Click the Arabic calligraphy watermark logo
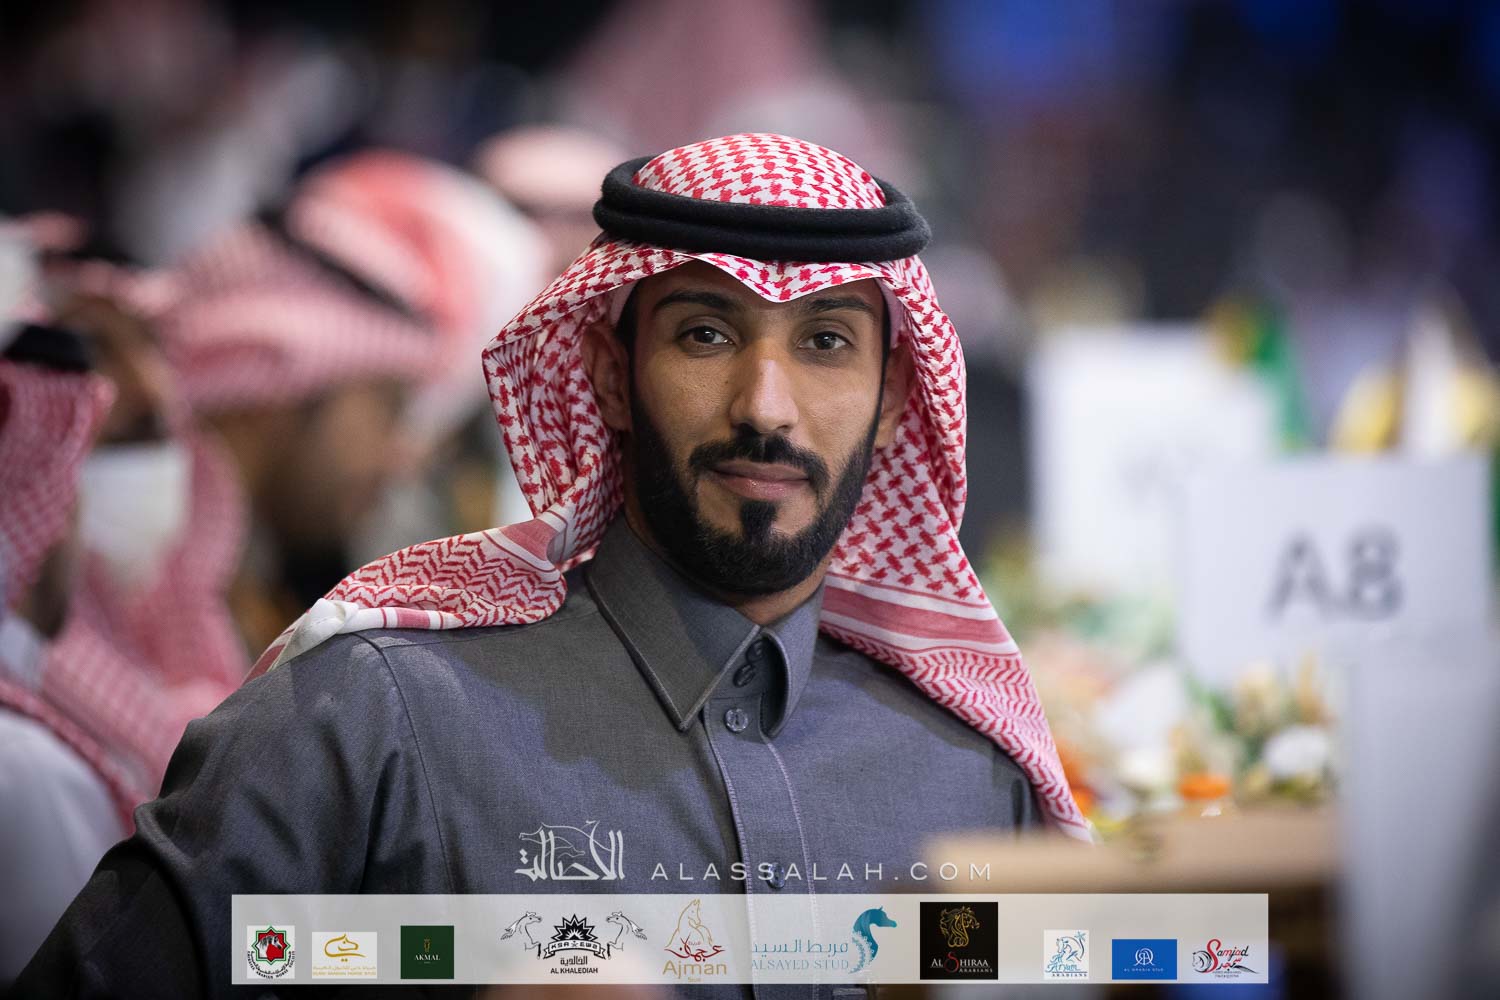This screenshot has width=1500, height=1000. tap(570, 853)
